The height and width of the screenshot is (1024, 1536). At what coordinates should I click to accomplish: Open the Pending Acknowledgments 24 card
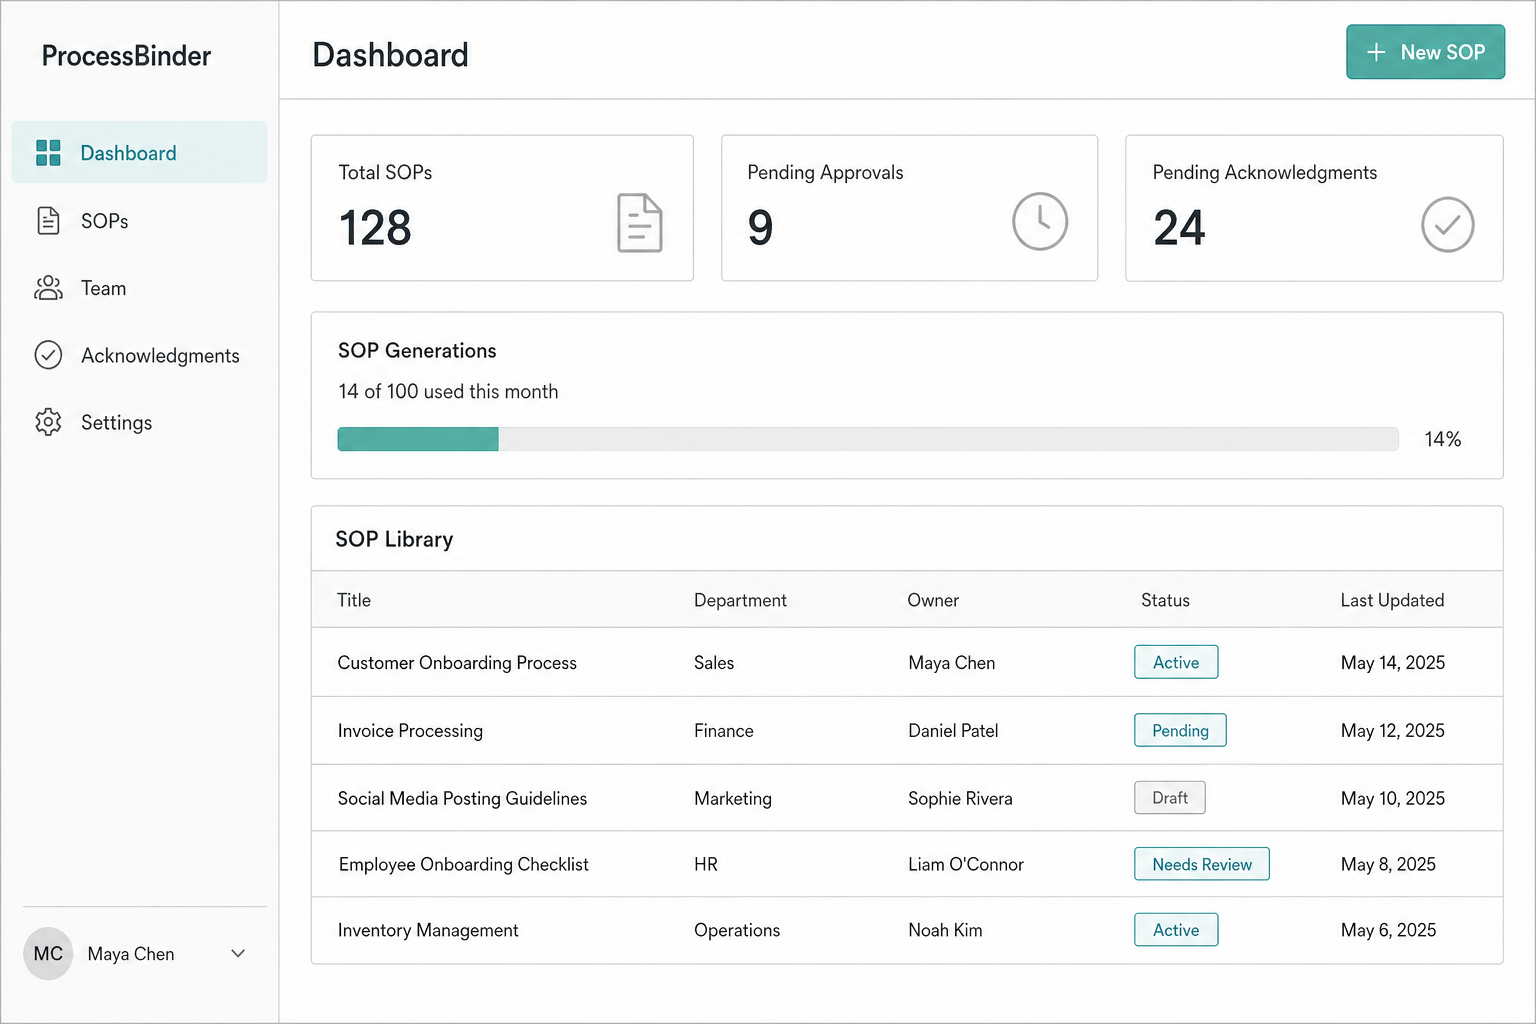pos(1314,208)
